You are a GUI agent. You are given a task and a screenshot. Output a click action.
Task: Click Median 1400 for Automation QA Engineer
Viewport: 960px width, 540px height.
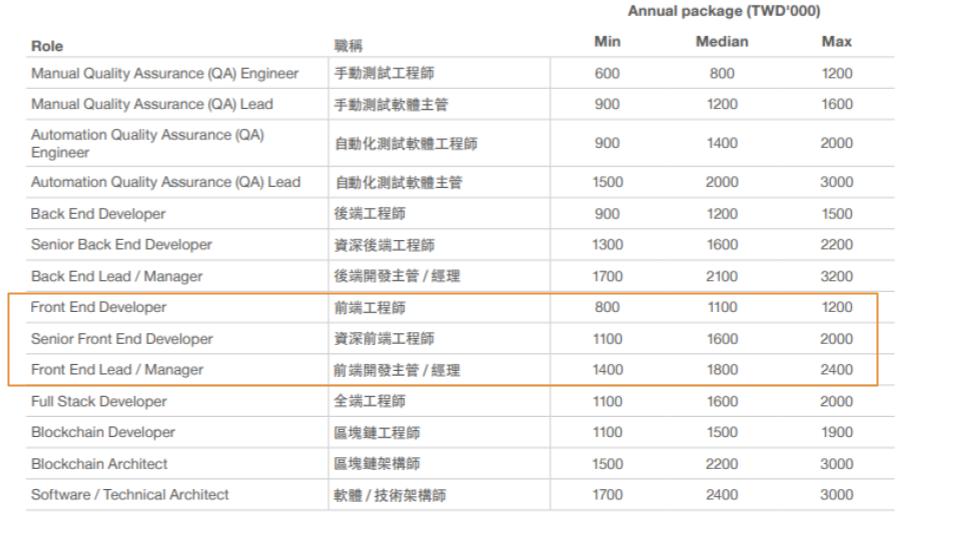pos(722,143)
